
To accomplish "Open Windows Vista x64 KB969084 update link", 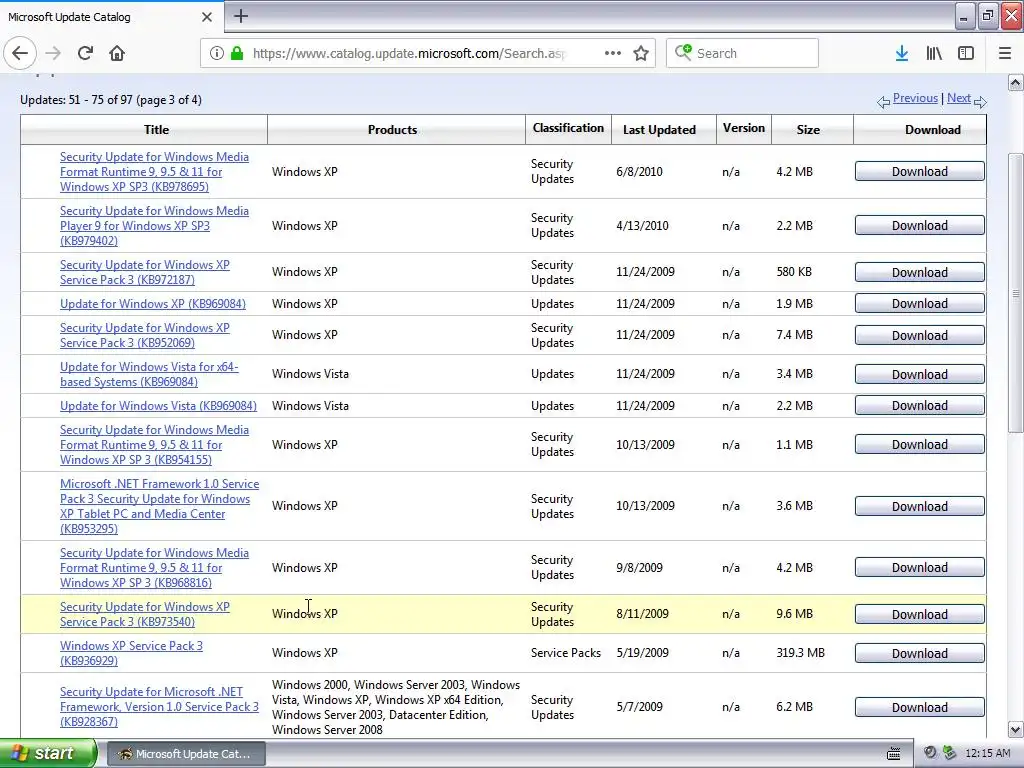I will tap(150, 374).
